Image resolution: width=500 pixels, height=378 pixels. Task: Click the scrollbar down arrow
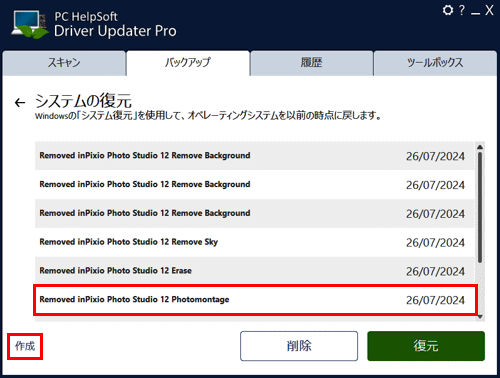[480, 317]
